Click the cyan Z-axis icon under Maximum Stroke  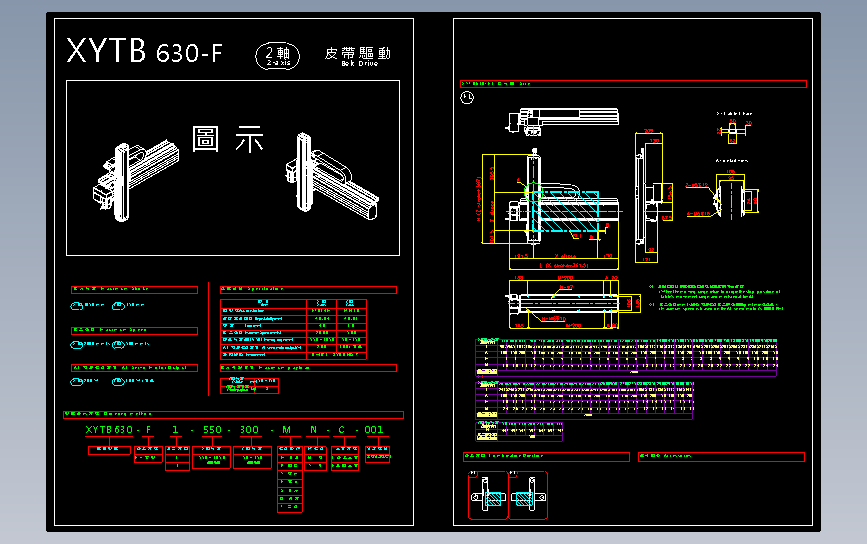[118, 306]
